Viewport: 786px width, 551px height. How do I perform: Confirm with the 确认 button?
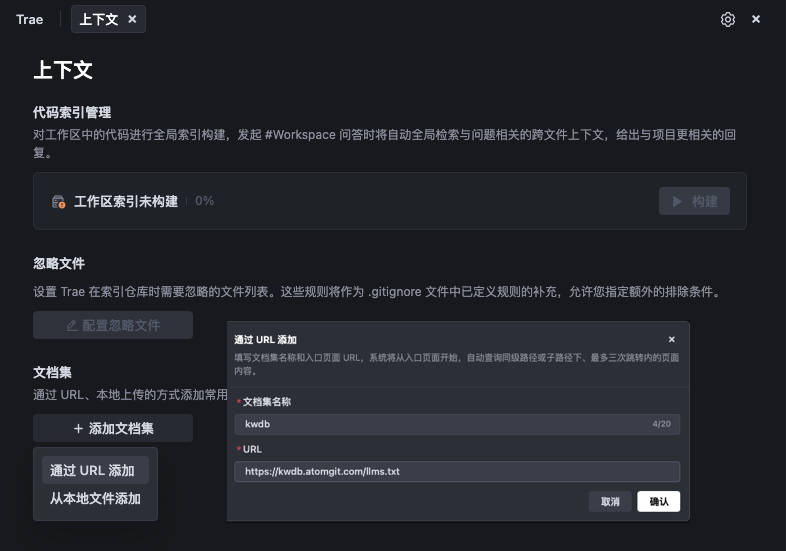(658, 501)
